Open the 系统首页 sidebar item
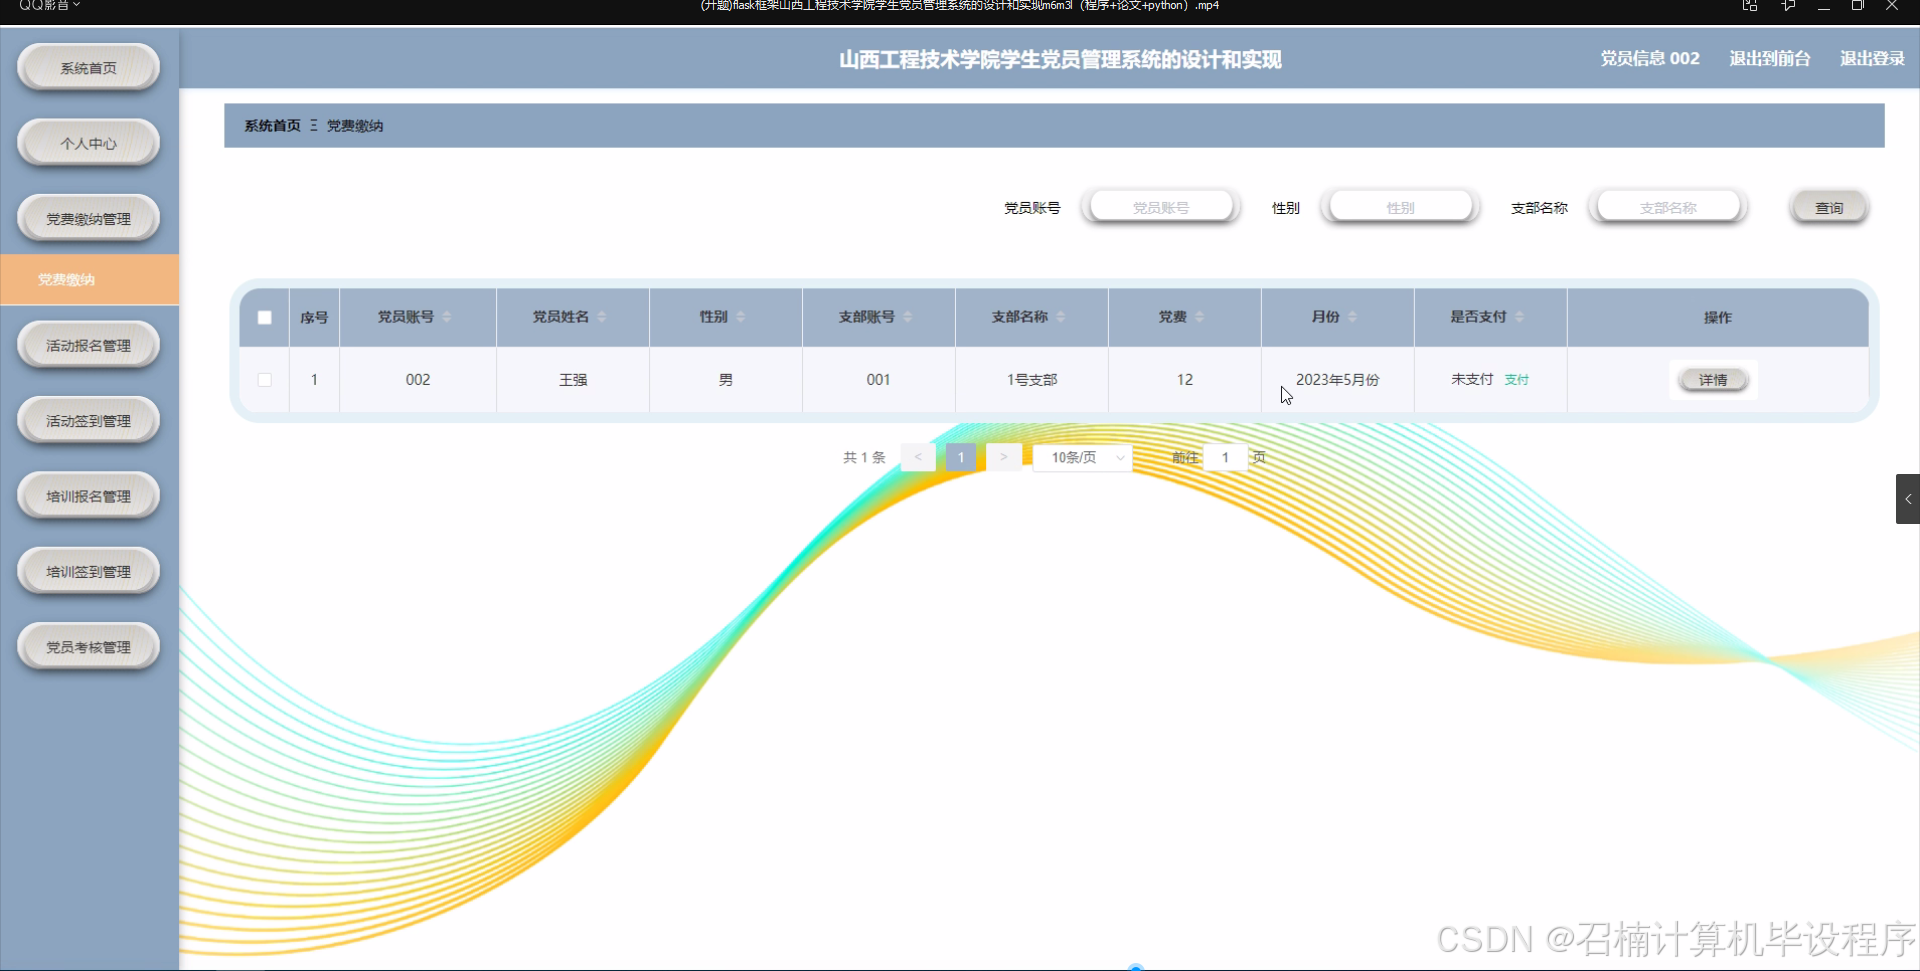 click(88, 67)
